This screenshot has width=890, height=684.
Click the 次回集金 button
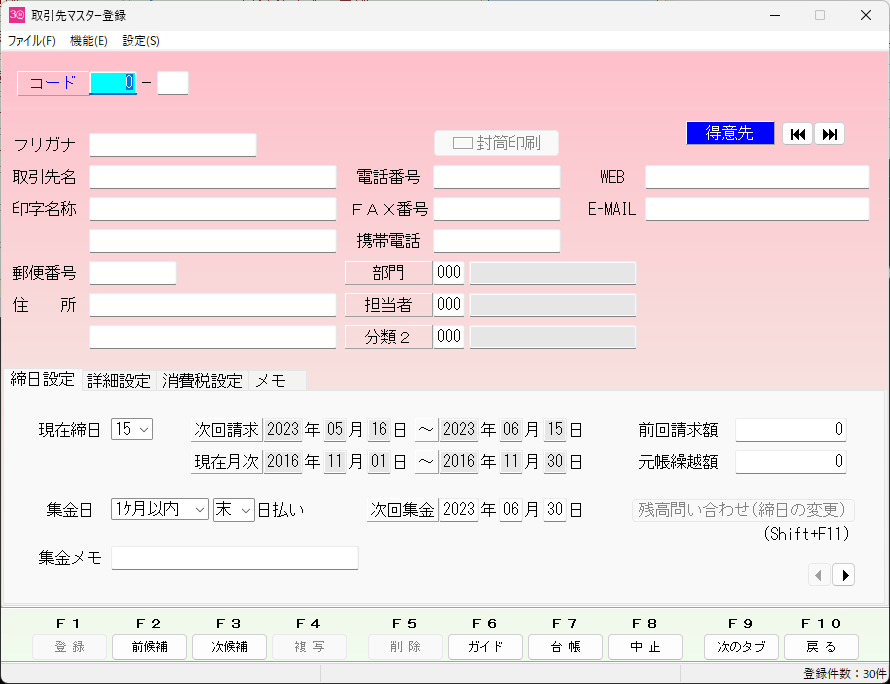pyautogui.click(x=402, y=510)
